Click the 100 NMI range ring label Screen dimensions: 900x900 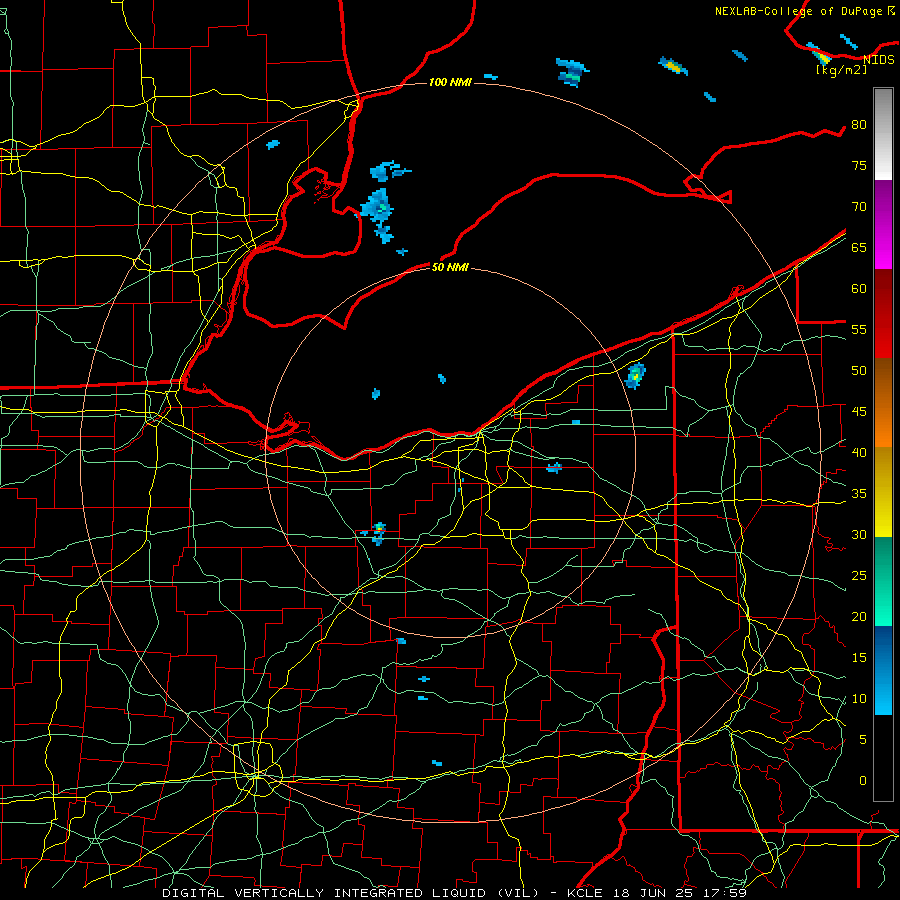[x=450, y=83]
